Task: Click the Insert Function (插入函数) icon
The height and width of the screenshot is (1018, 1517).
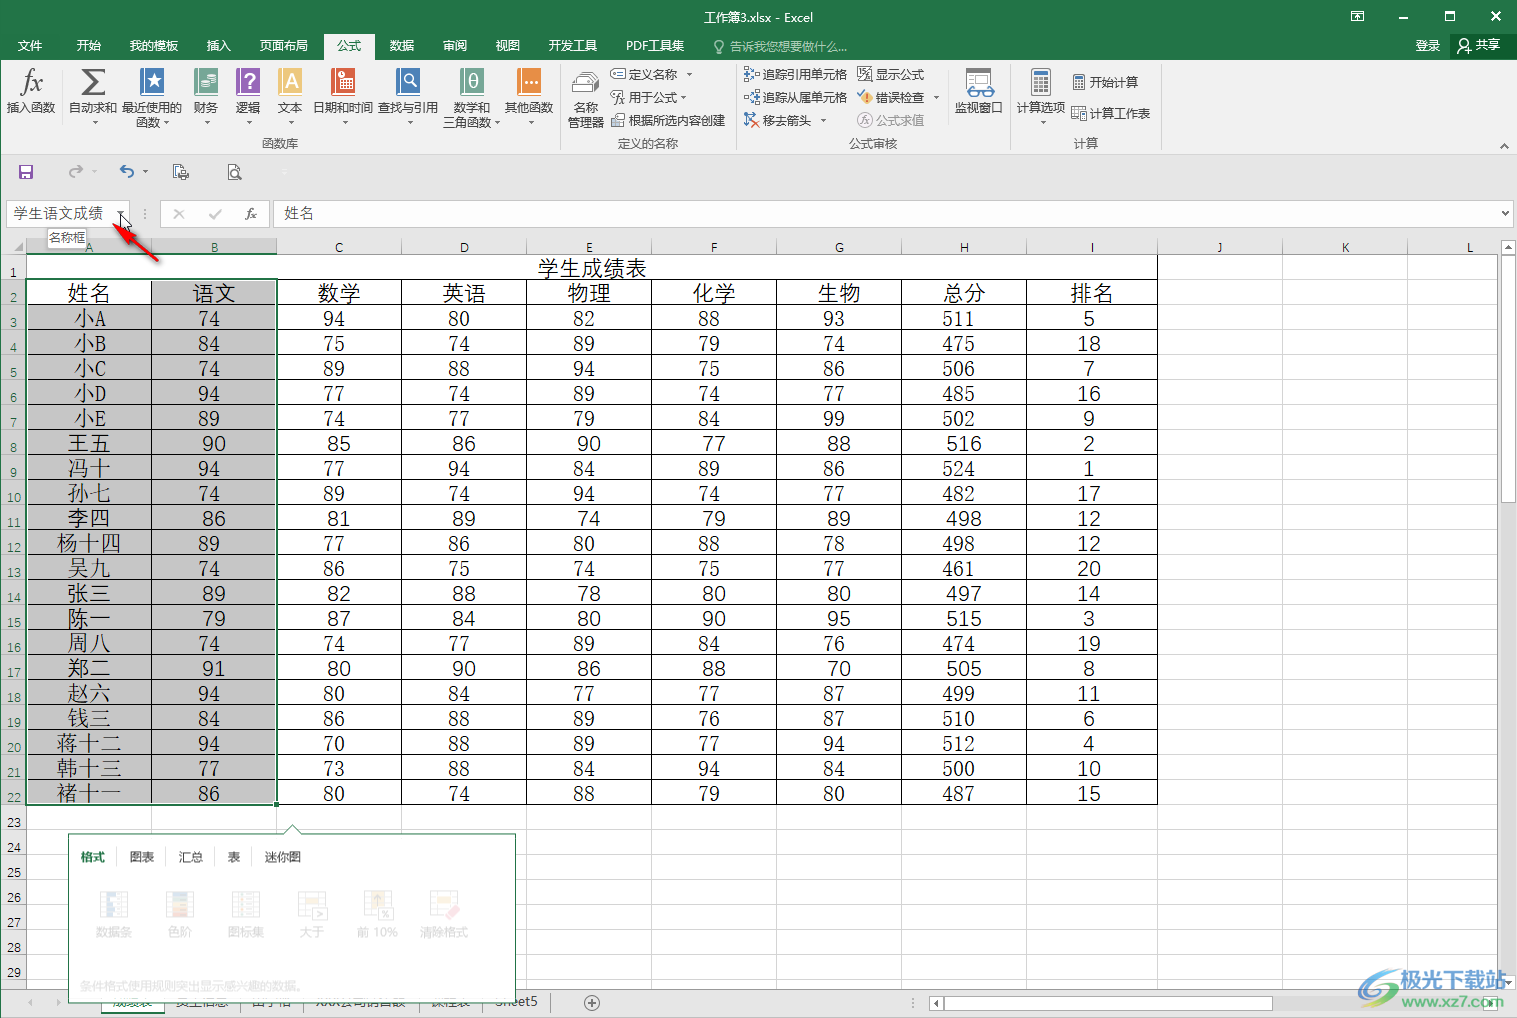Action: (x=31, y=92)
